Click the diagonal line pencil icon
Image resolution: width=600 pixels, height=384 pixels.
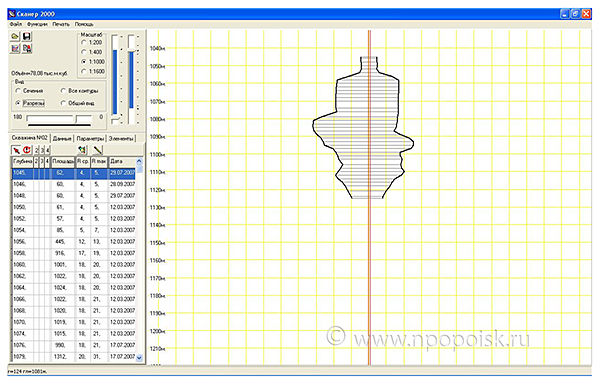click(98, 150)
